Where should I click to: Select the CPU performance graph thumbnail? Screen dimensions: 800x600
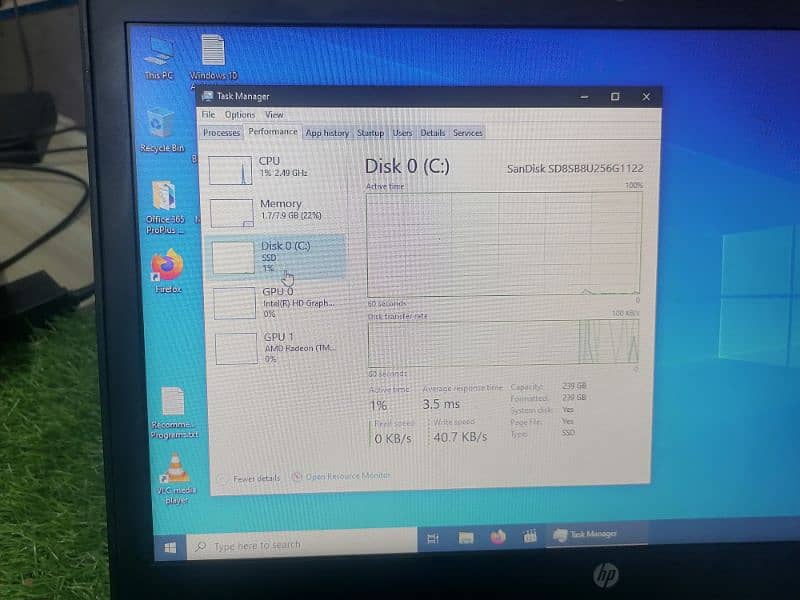232,170
